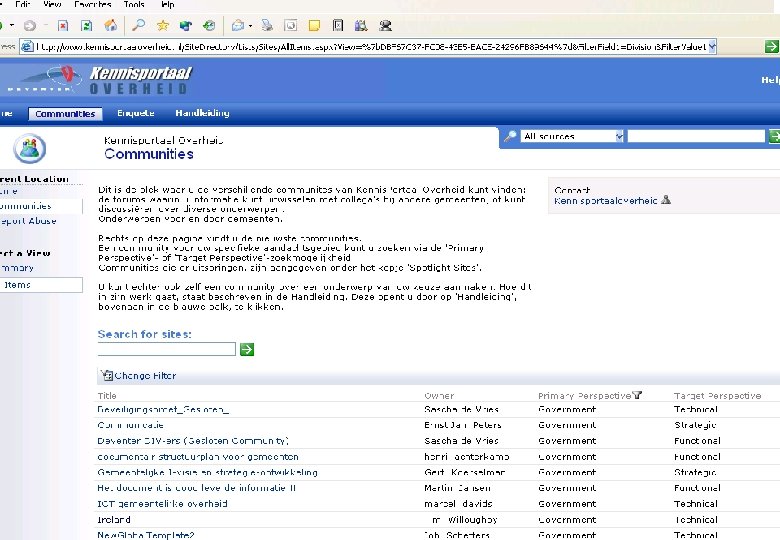The image size is (780, 540).
Task: Click the Messenger person toolbar icon
Action: click(x=385, y=25)
